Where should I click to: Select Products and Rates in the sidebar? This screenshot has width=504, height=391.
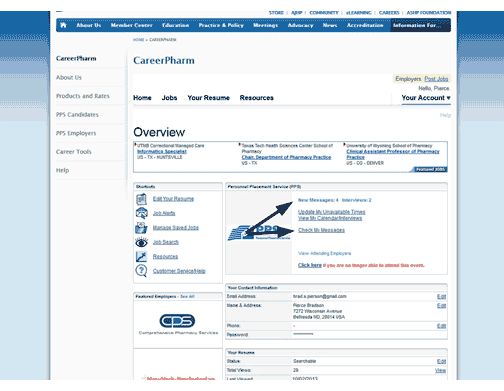point(83,96)
